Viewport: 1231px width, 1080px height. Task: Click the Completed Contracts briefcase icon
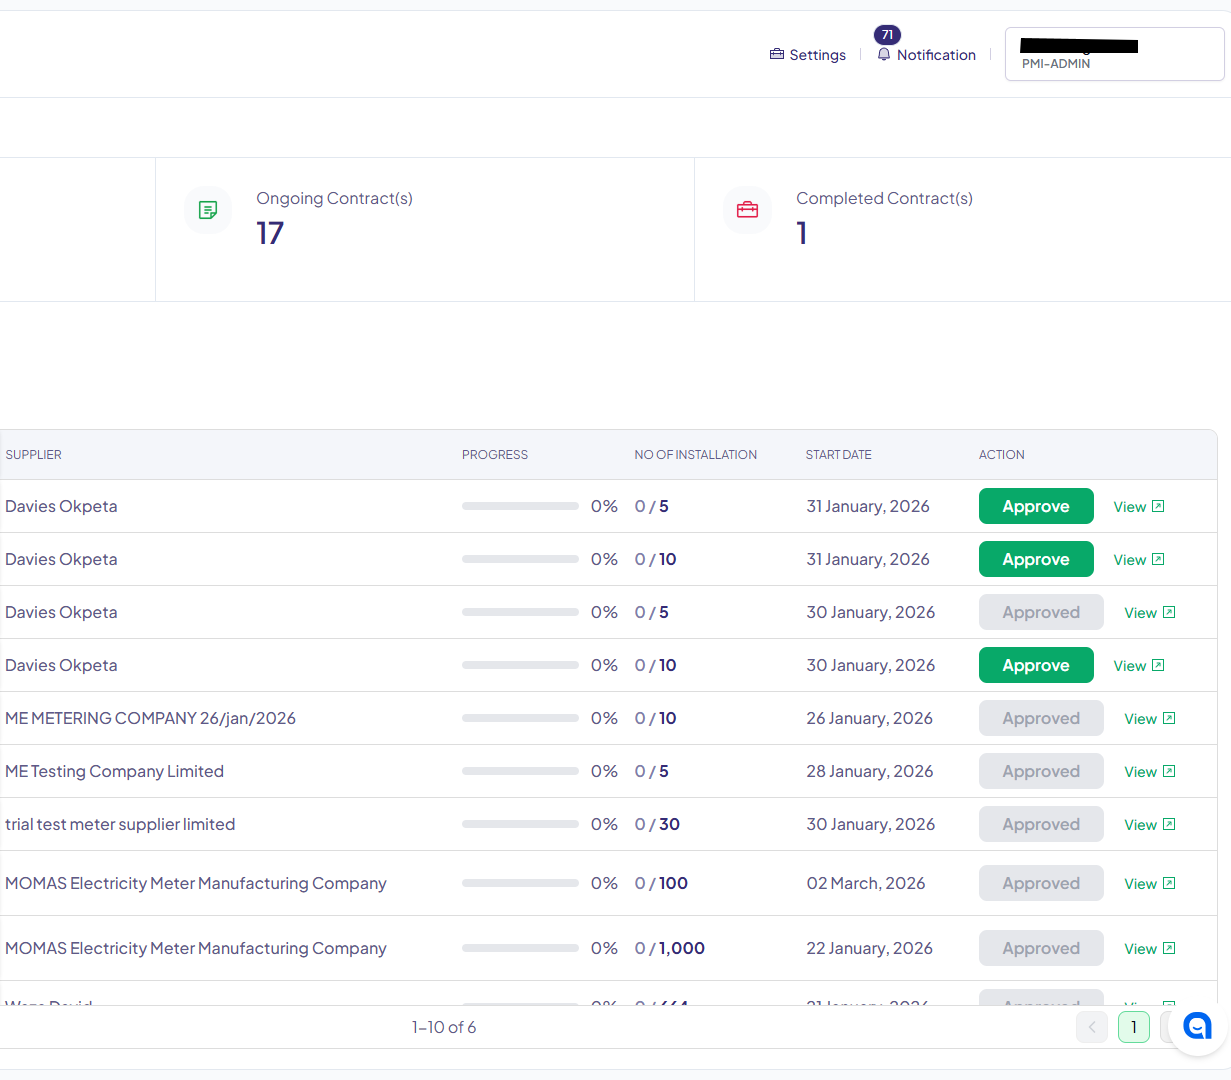click(747, 210)
